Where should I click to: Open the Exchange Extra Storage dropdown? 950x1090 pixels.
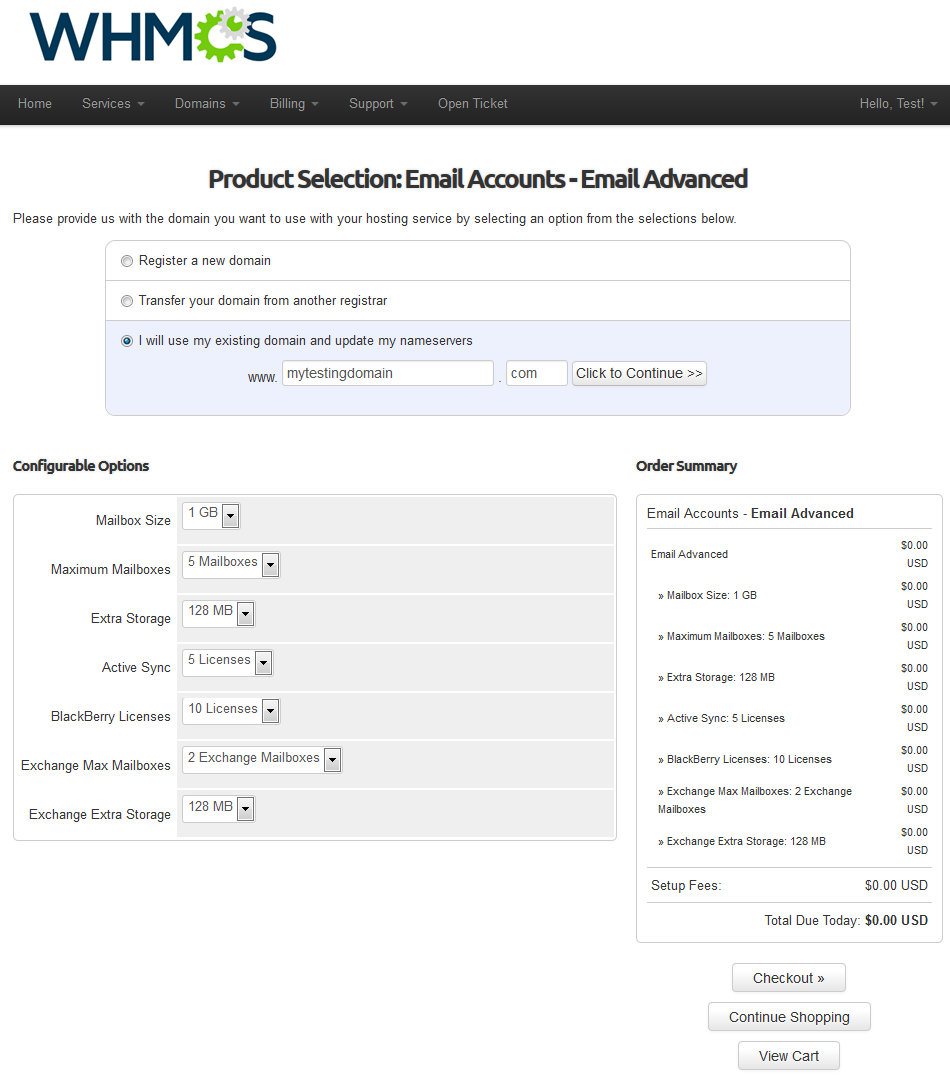click(218, 809)
